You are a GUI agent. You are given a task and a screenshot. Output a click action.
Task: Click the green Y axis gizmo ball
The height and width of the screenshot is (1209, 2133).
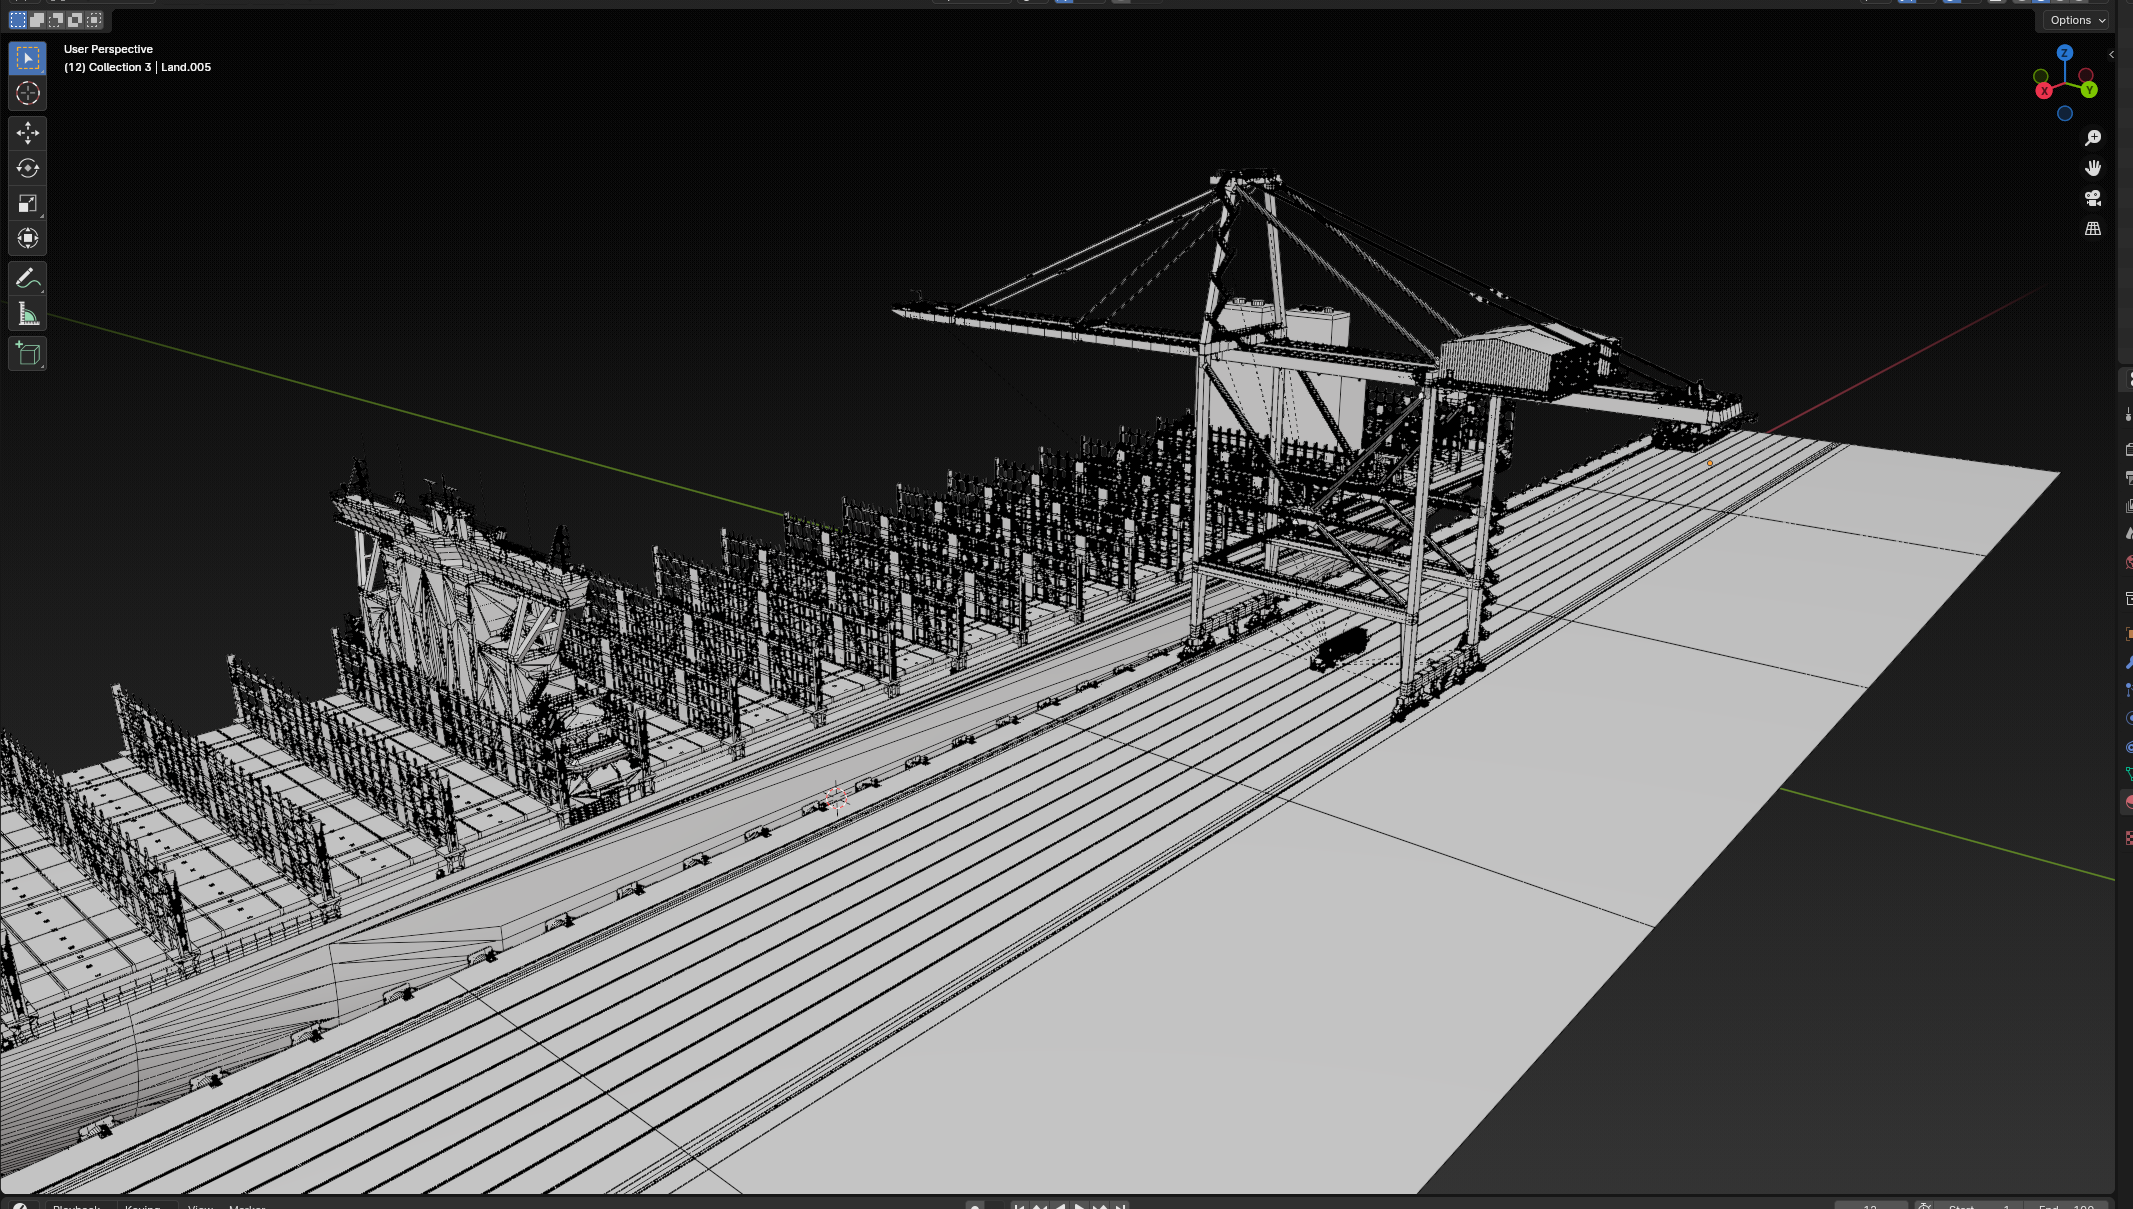[2089, 90]
